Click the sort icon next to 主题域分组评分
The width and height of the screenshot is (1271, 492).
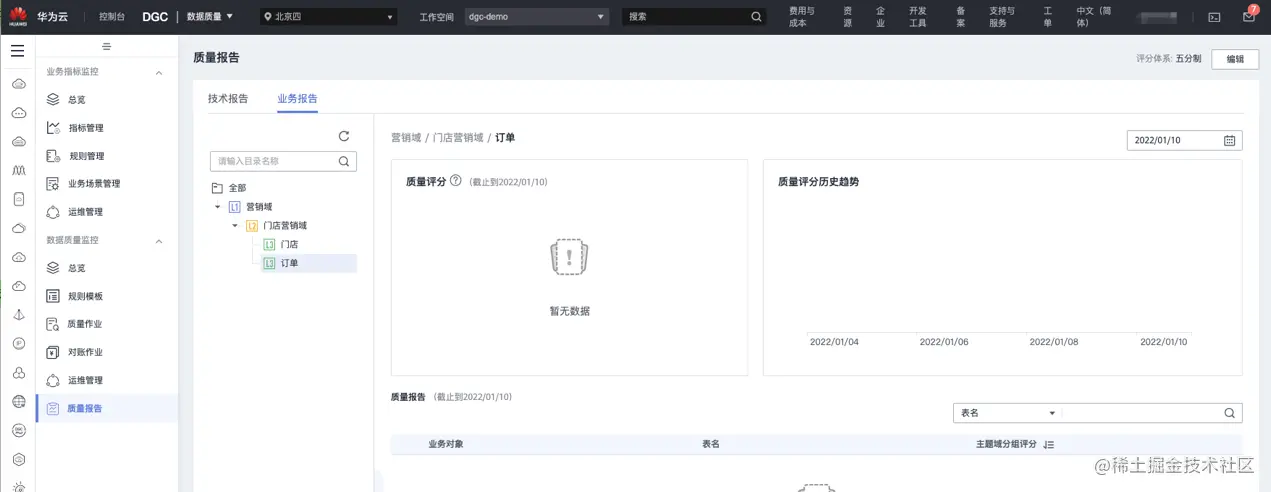1049,444
